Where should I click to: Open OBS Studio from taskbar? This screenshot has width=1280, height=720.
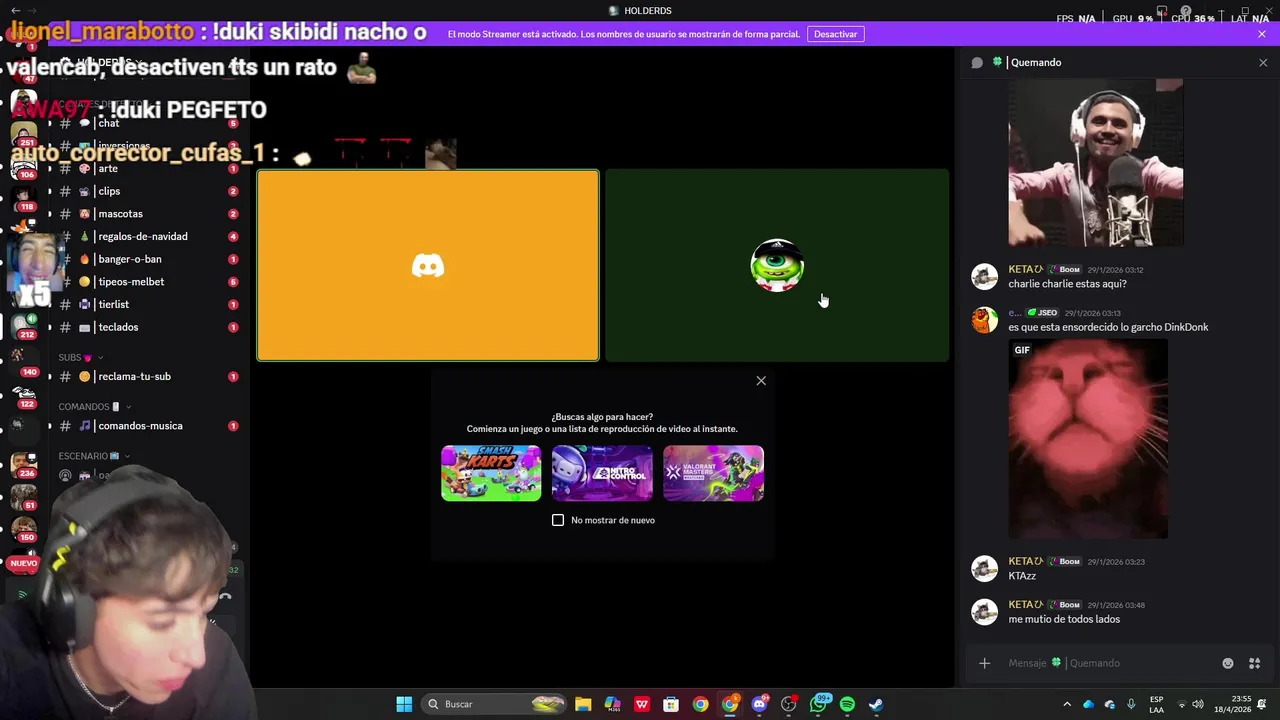coord(788,704)
